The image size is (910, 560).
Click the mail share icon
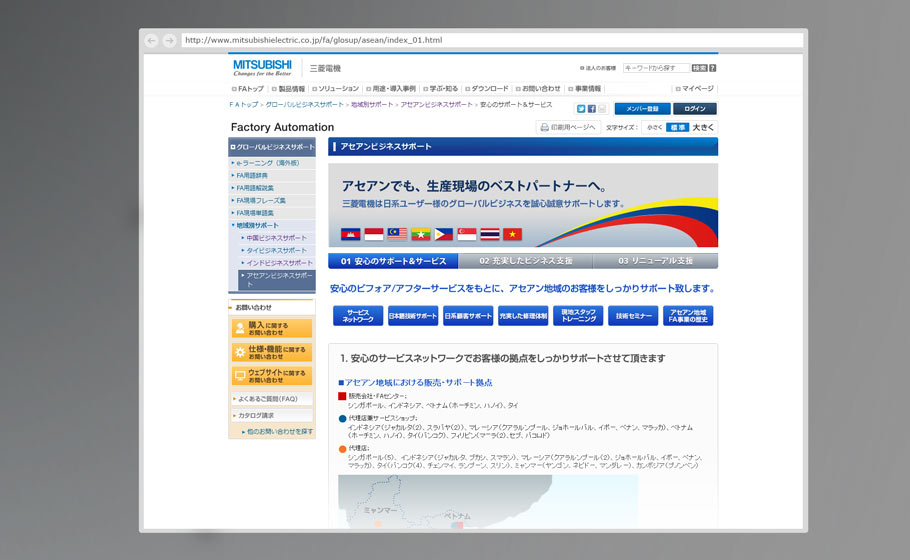602,109
